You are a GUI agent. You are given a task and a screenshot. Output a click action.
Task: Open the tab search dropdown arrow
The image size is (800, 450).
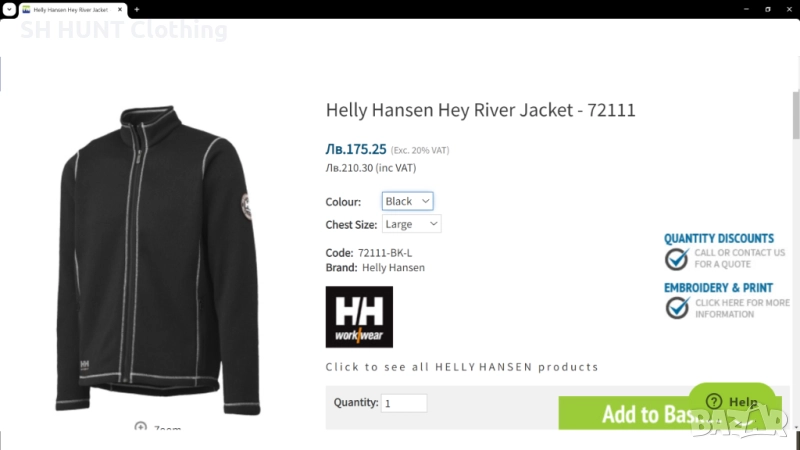pos(9,9)
